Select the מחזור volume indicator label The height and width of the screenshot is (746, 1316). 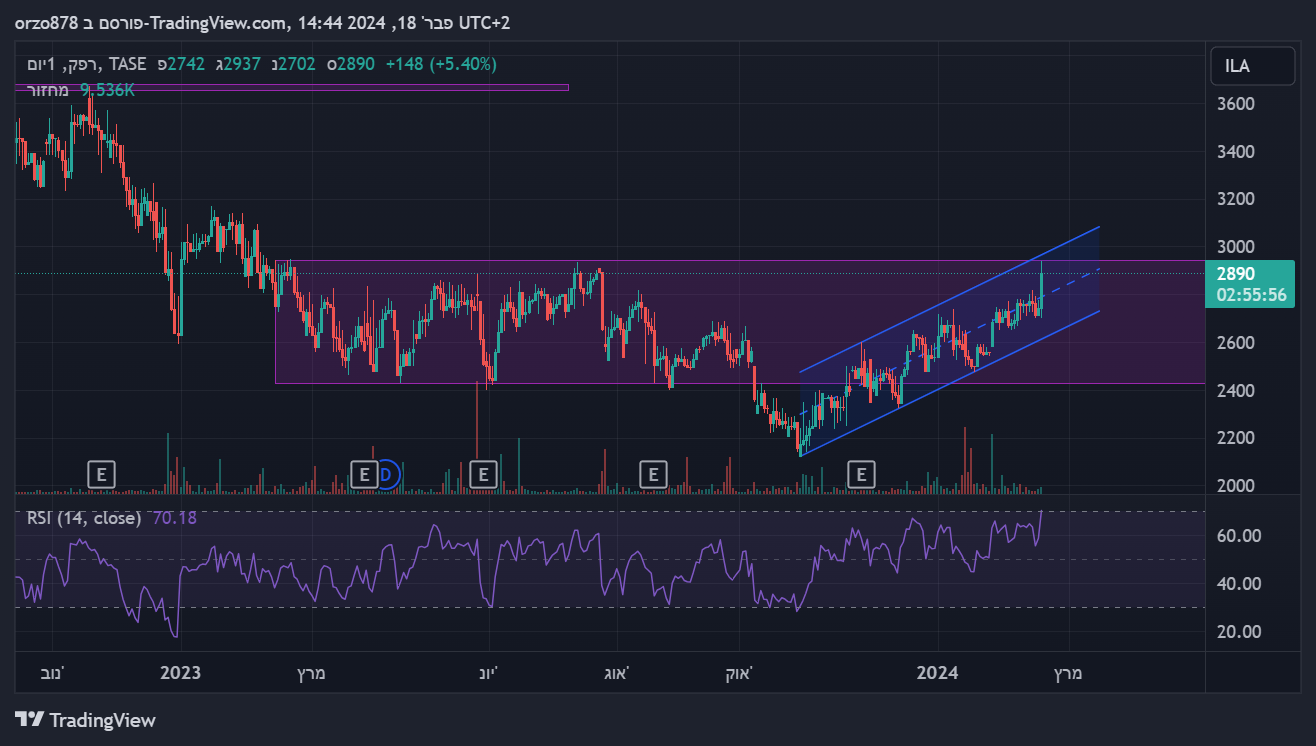tap(48, 90)
